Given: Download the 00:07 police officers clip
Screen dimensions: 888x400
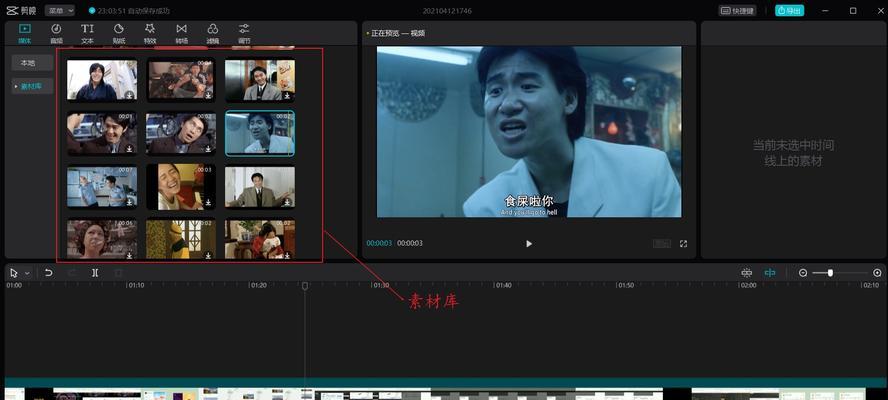Looking at the screenshot, I should [x=129, y=202].
